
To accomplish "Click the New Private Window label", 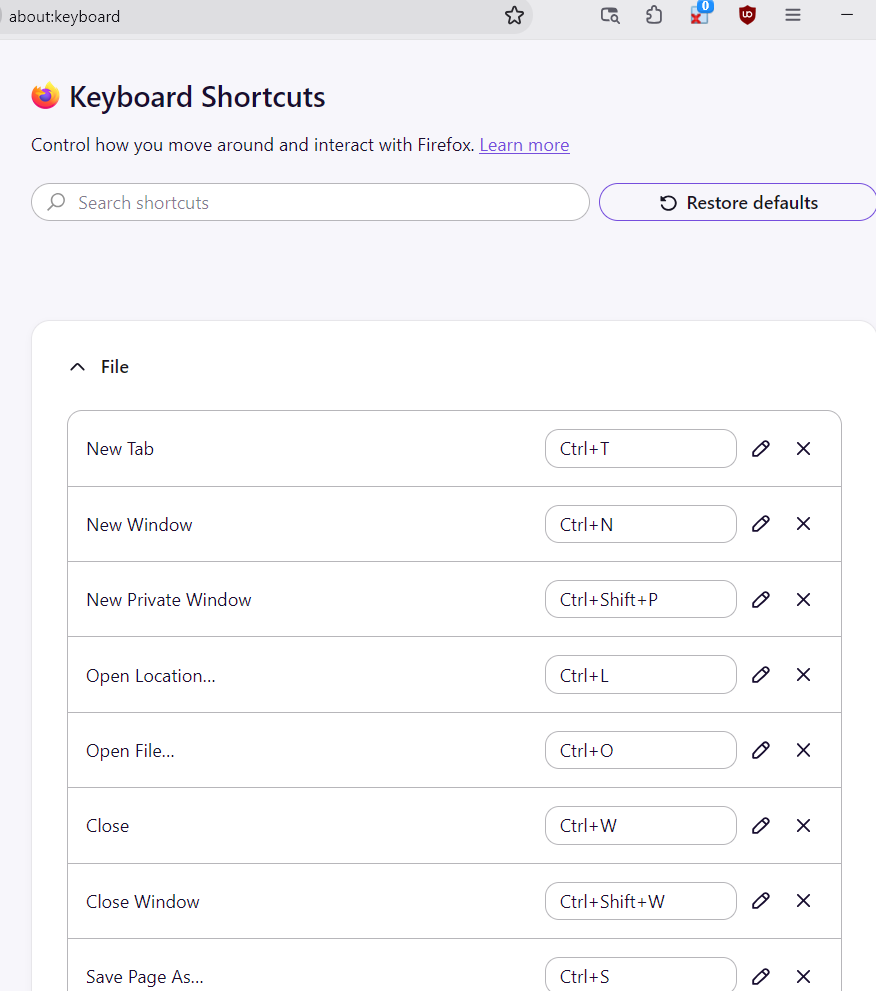I will tap(169, 600).
